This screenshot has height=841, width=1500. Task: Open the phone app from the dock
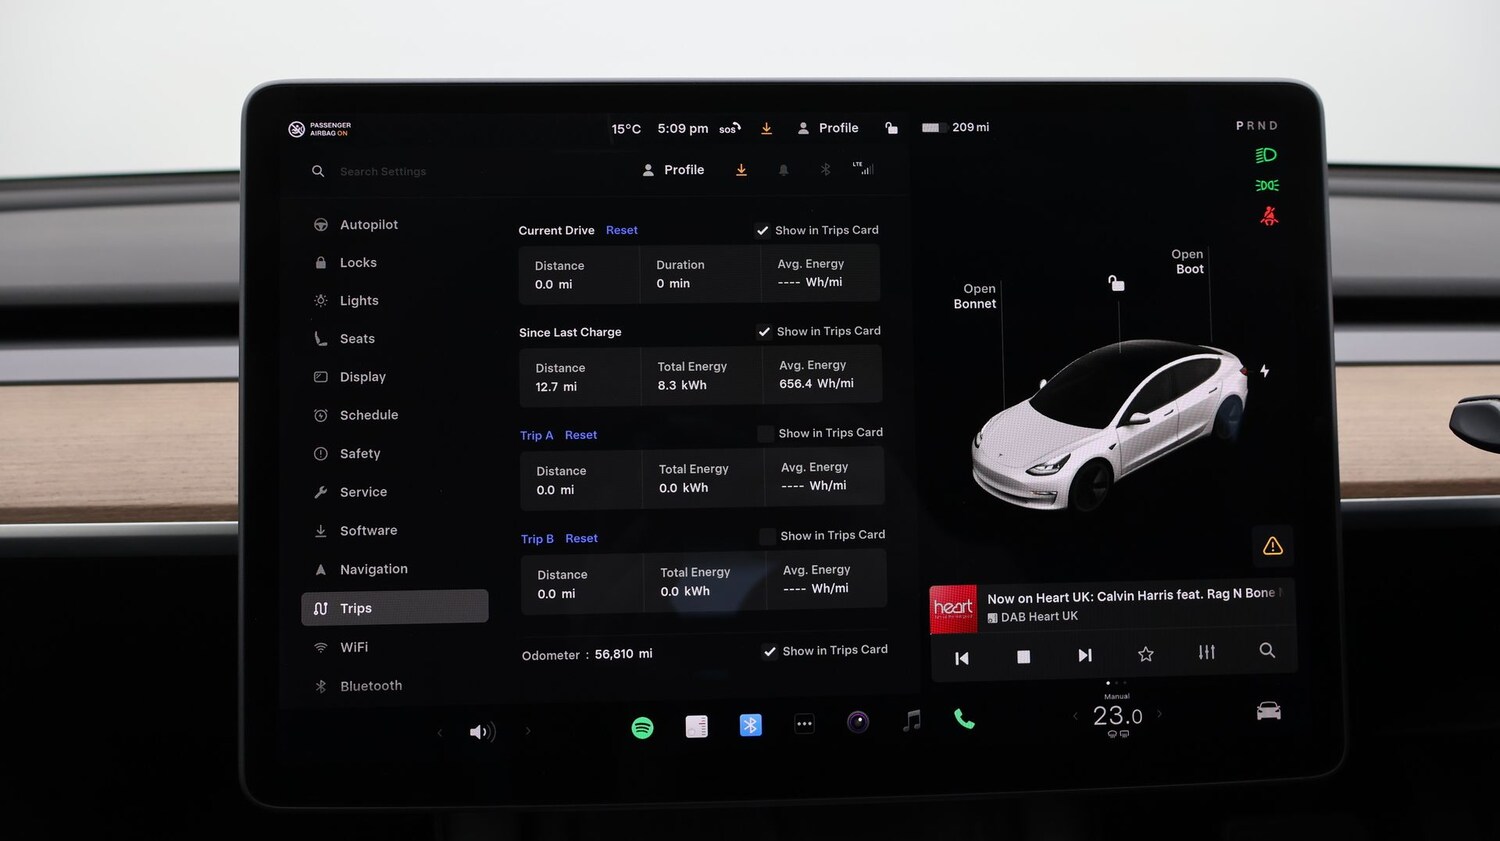(963, 719)
